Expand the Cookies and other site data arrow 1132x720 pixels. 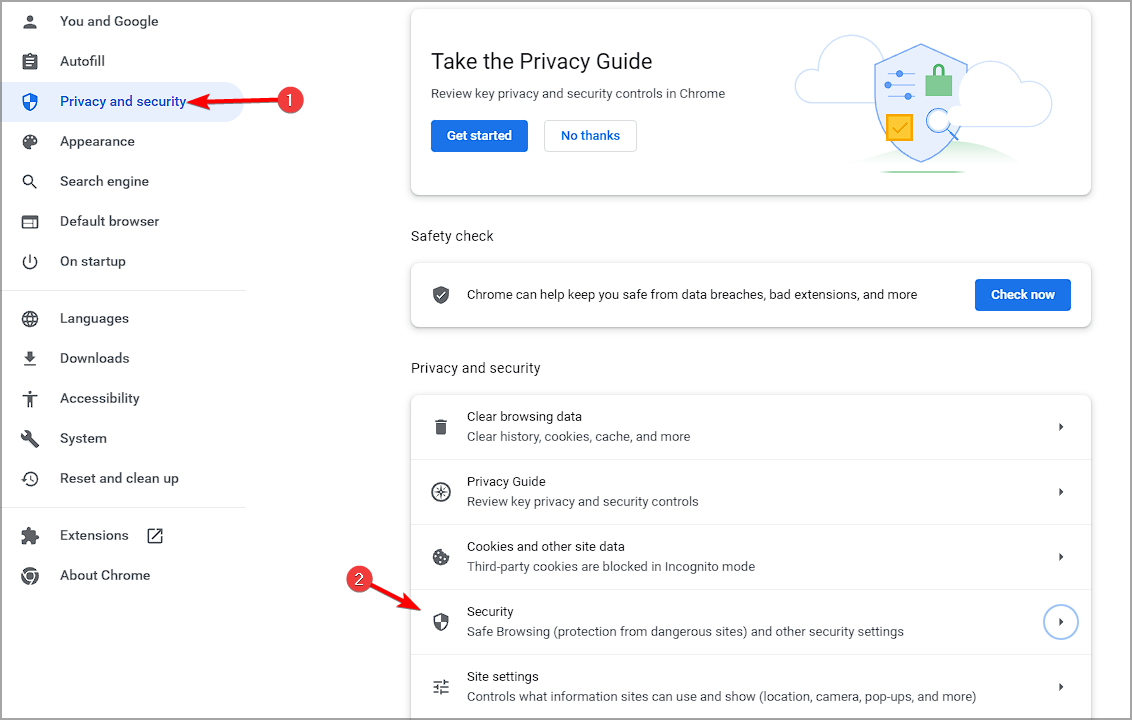1060,557
